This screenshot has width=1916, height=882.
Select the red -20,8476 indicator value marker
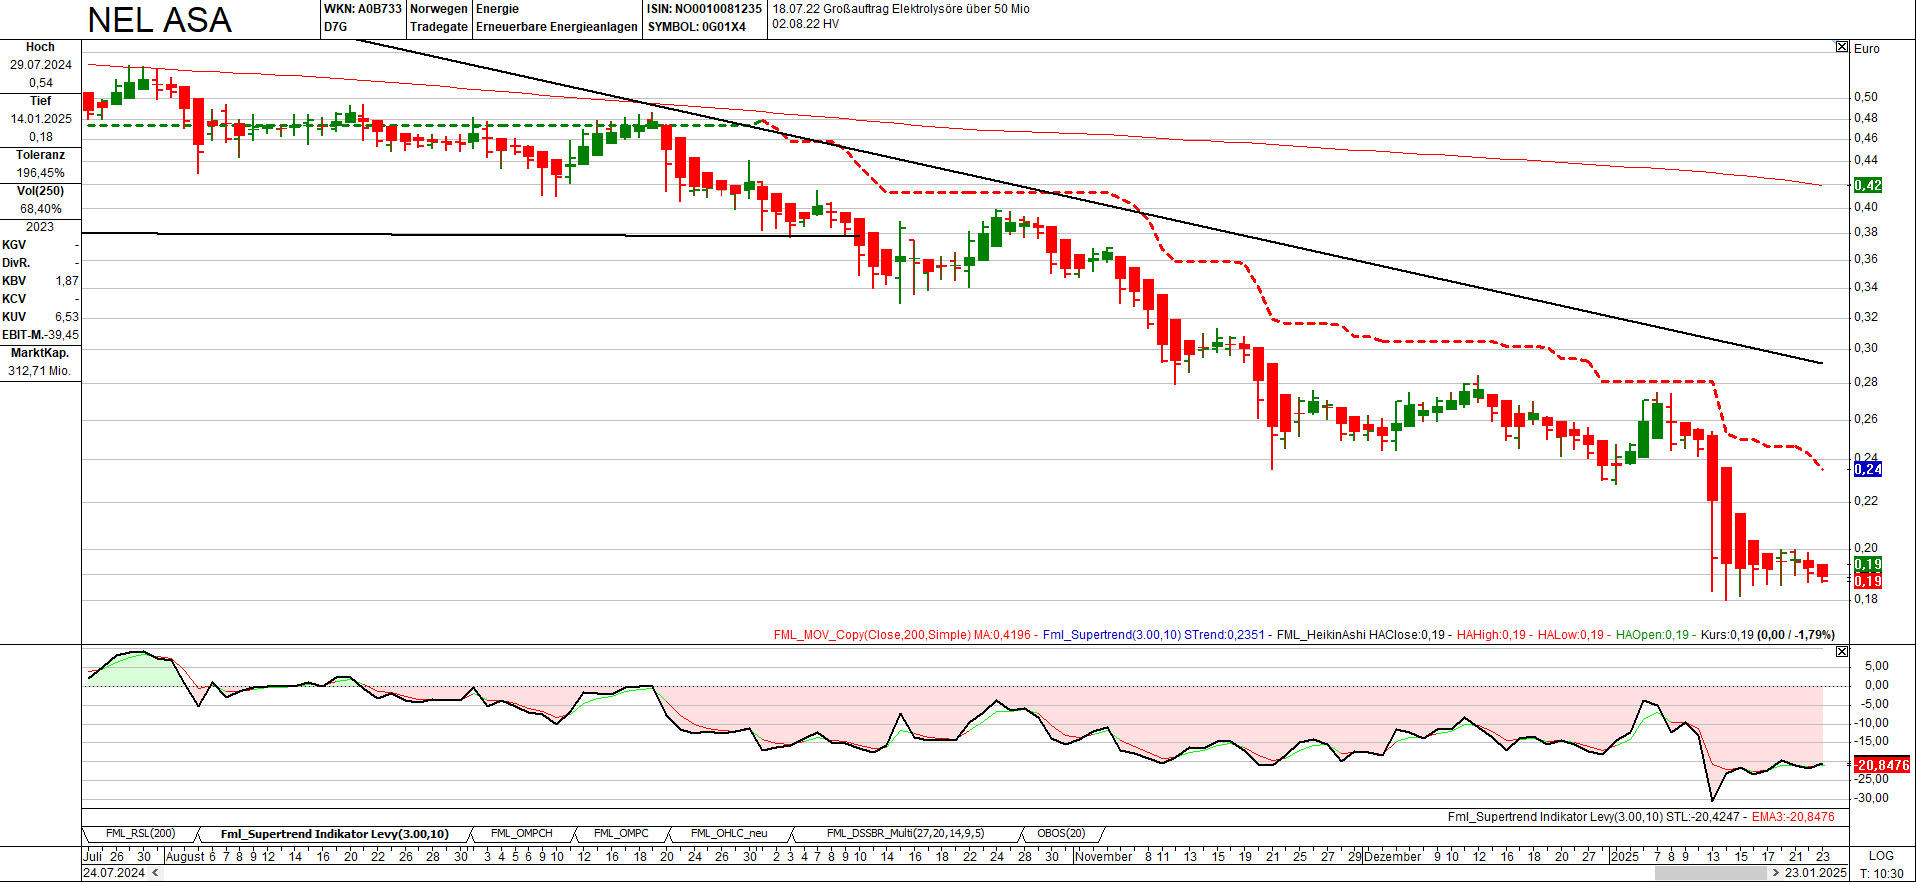(x=1881, y=765)
